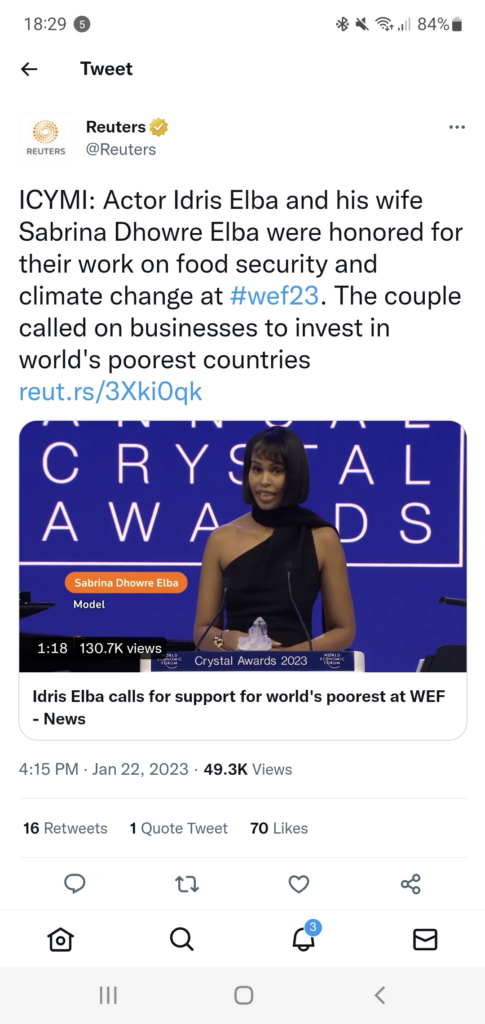This screenshot has height=1024, width=485.
Task: Tap Android home navigation button
Action: pos(243,995)
